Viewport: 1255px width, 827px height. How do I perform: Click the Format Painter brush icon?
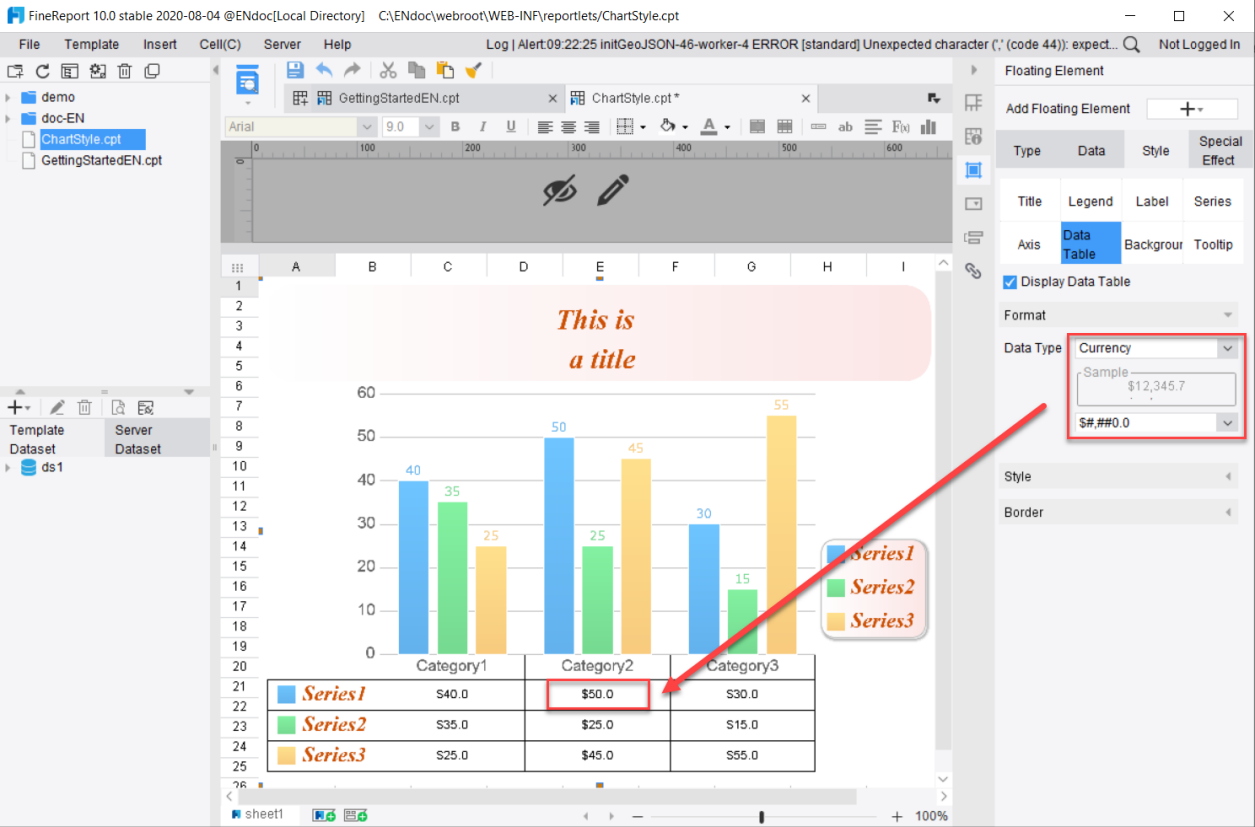[x=474, y=70]
